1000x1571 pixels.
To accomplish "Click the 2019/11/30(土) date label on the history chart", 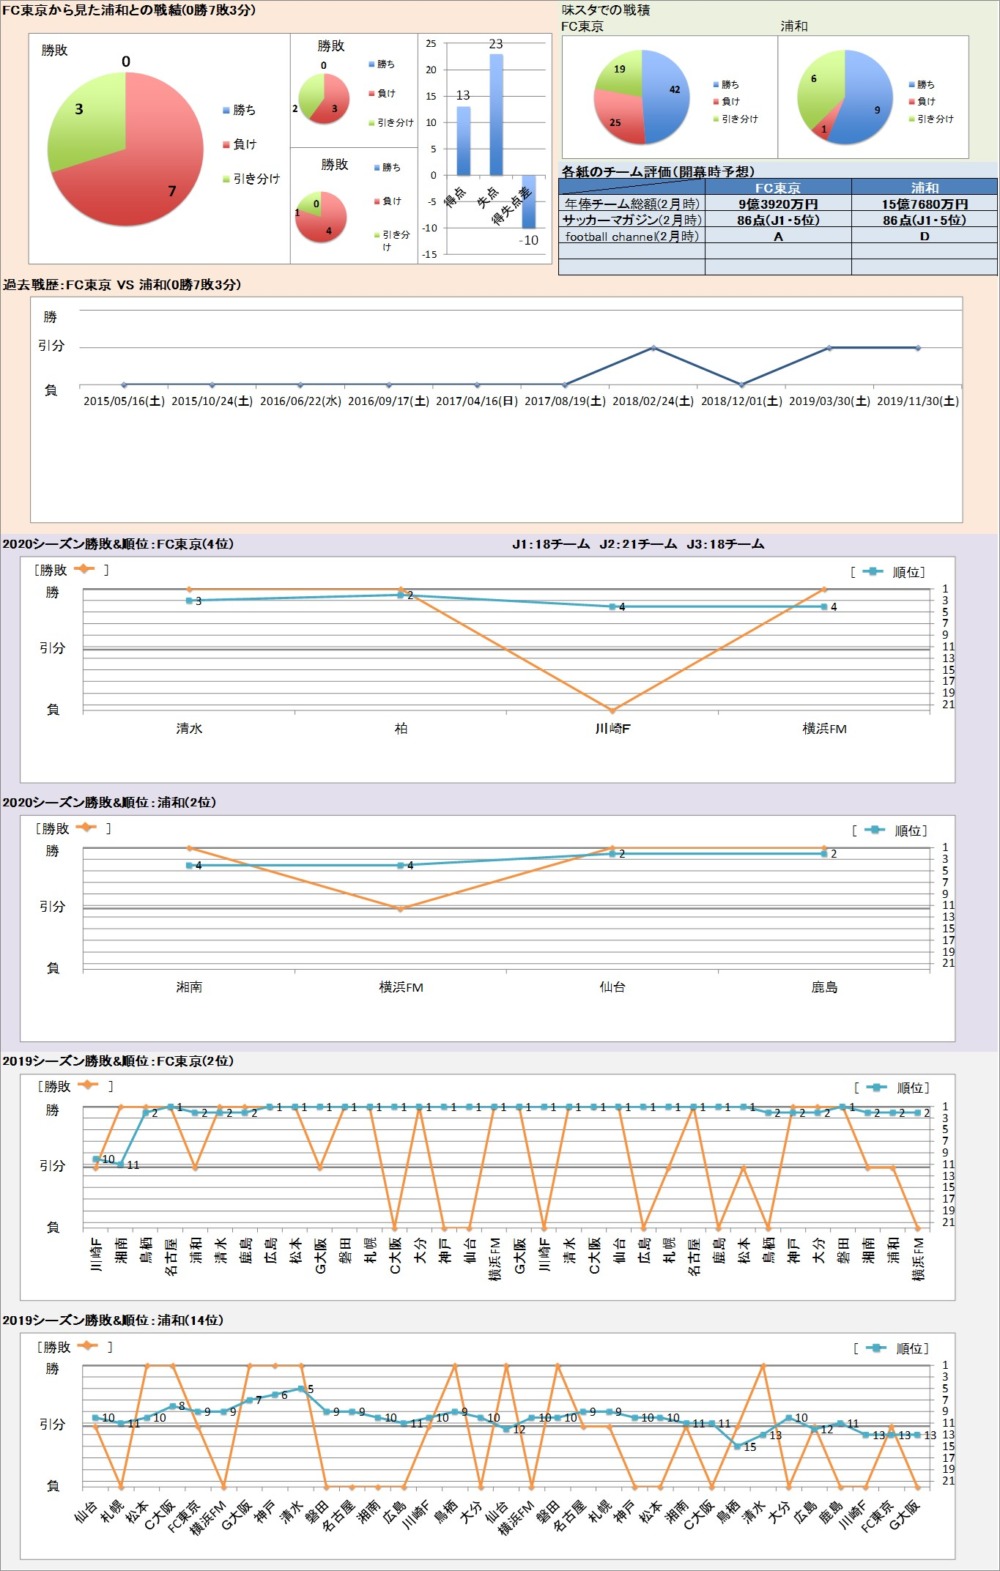I will click(x=917, y=401).
